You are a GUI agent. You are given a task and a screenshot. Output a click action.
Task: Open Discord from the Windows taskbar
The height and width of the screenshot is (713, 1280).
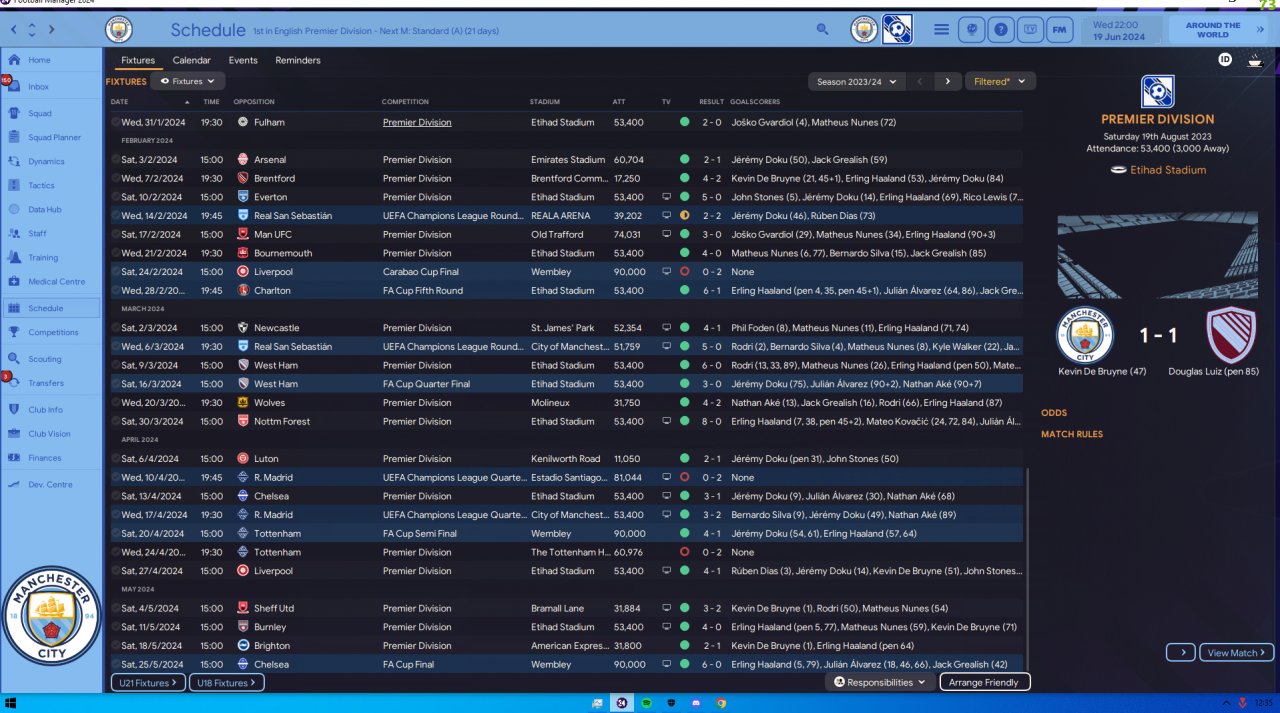click(x=696, y=703)
